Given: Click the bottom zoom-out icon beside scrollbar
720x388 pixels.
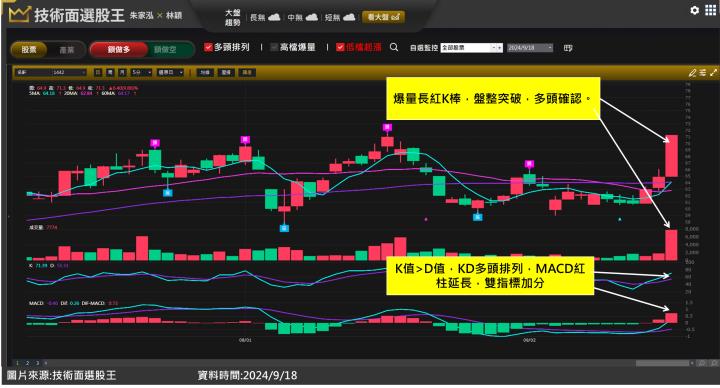Looking at the screenshot, I should coord(702,363).
